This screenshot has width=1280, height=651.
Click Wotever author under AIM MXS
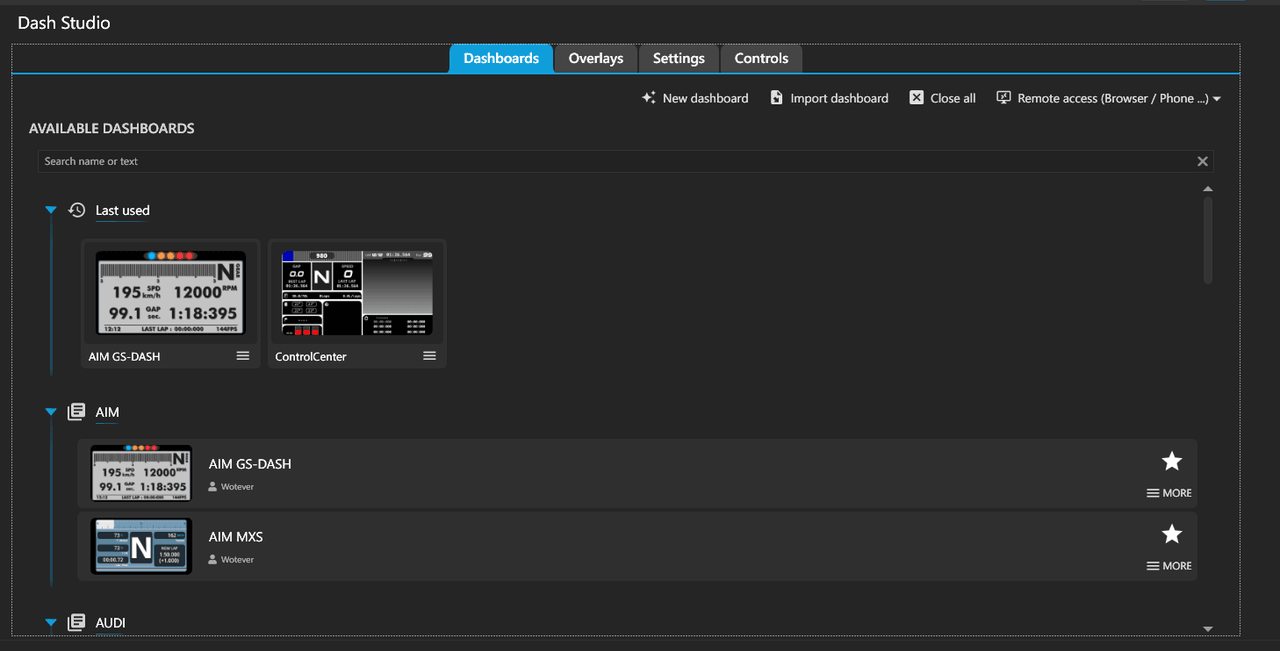click(x=231, y=560)
